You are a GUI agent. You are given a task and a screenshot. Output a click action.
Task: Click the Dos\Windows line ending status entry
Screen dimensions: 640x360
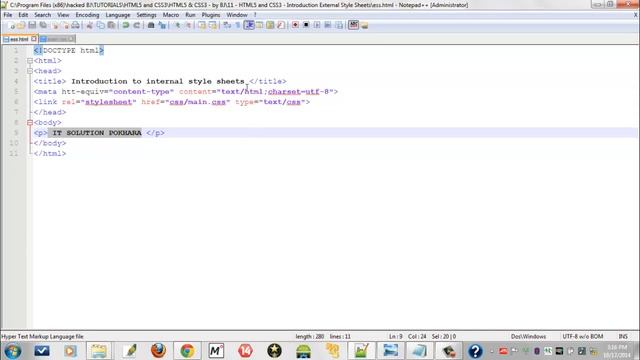pos(528,336)
